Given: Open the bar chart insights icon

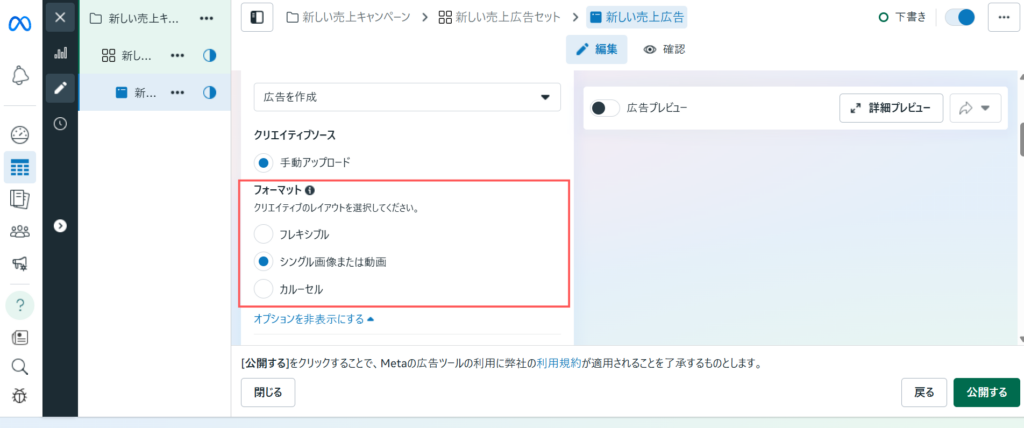Looking at the screenshot, I should pos(60,52).
